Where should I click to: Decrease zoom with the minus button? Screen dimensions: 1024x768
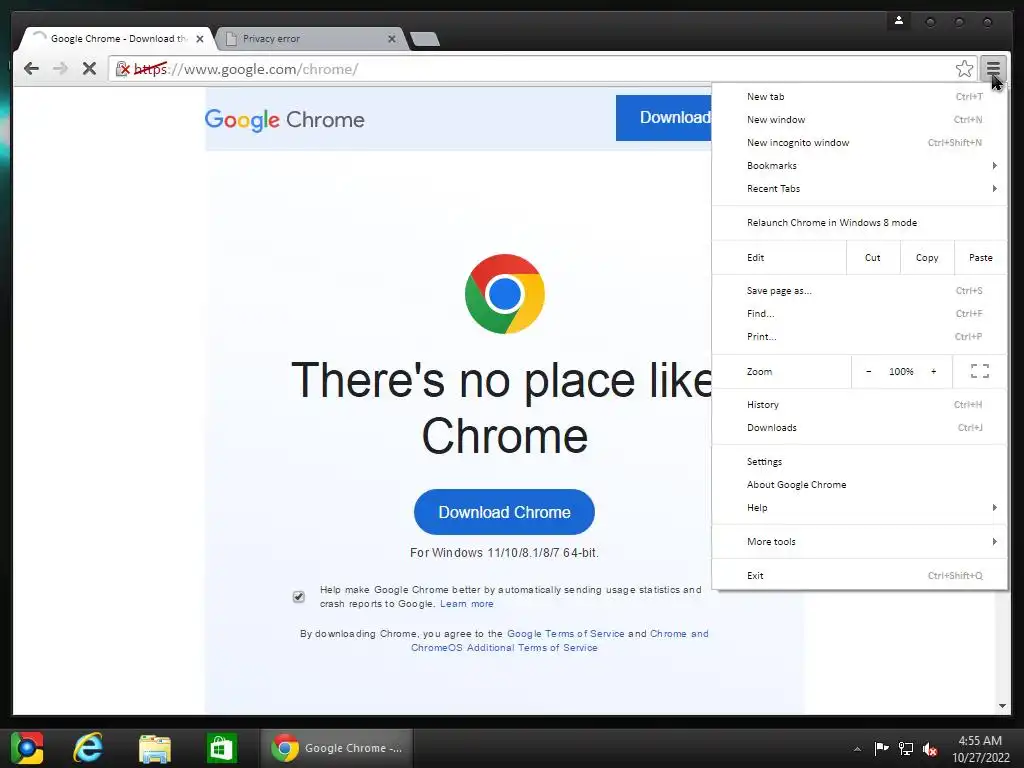(x=869, y=372)
